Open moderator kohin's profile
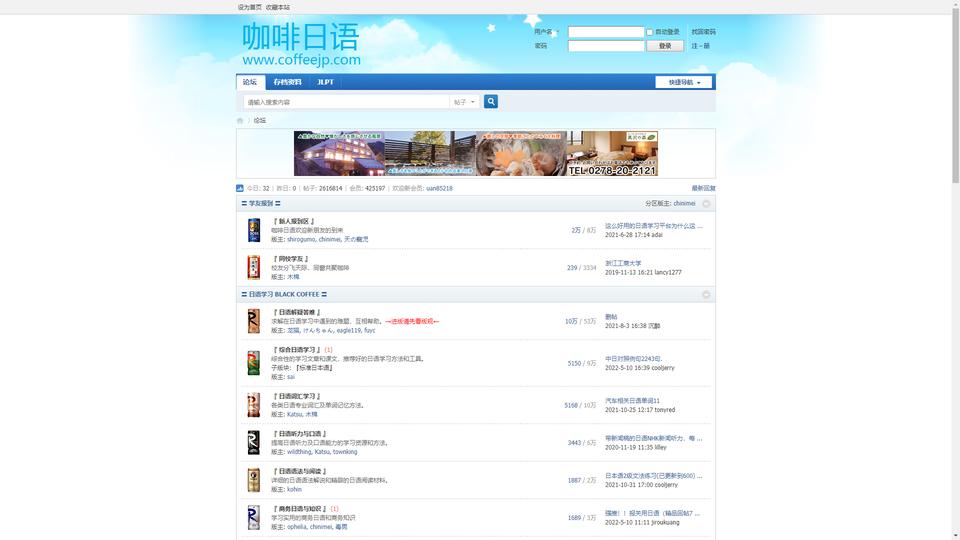 pos(294,490)
